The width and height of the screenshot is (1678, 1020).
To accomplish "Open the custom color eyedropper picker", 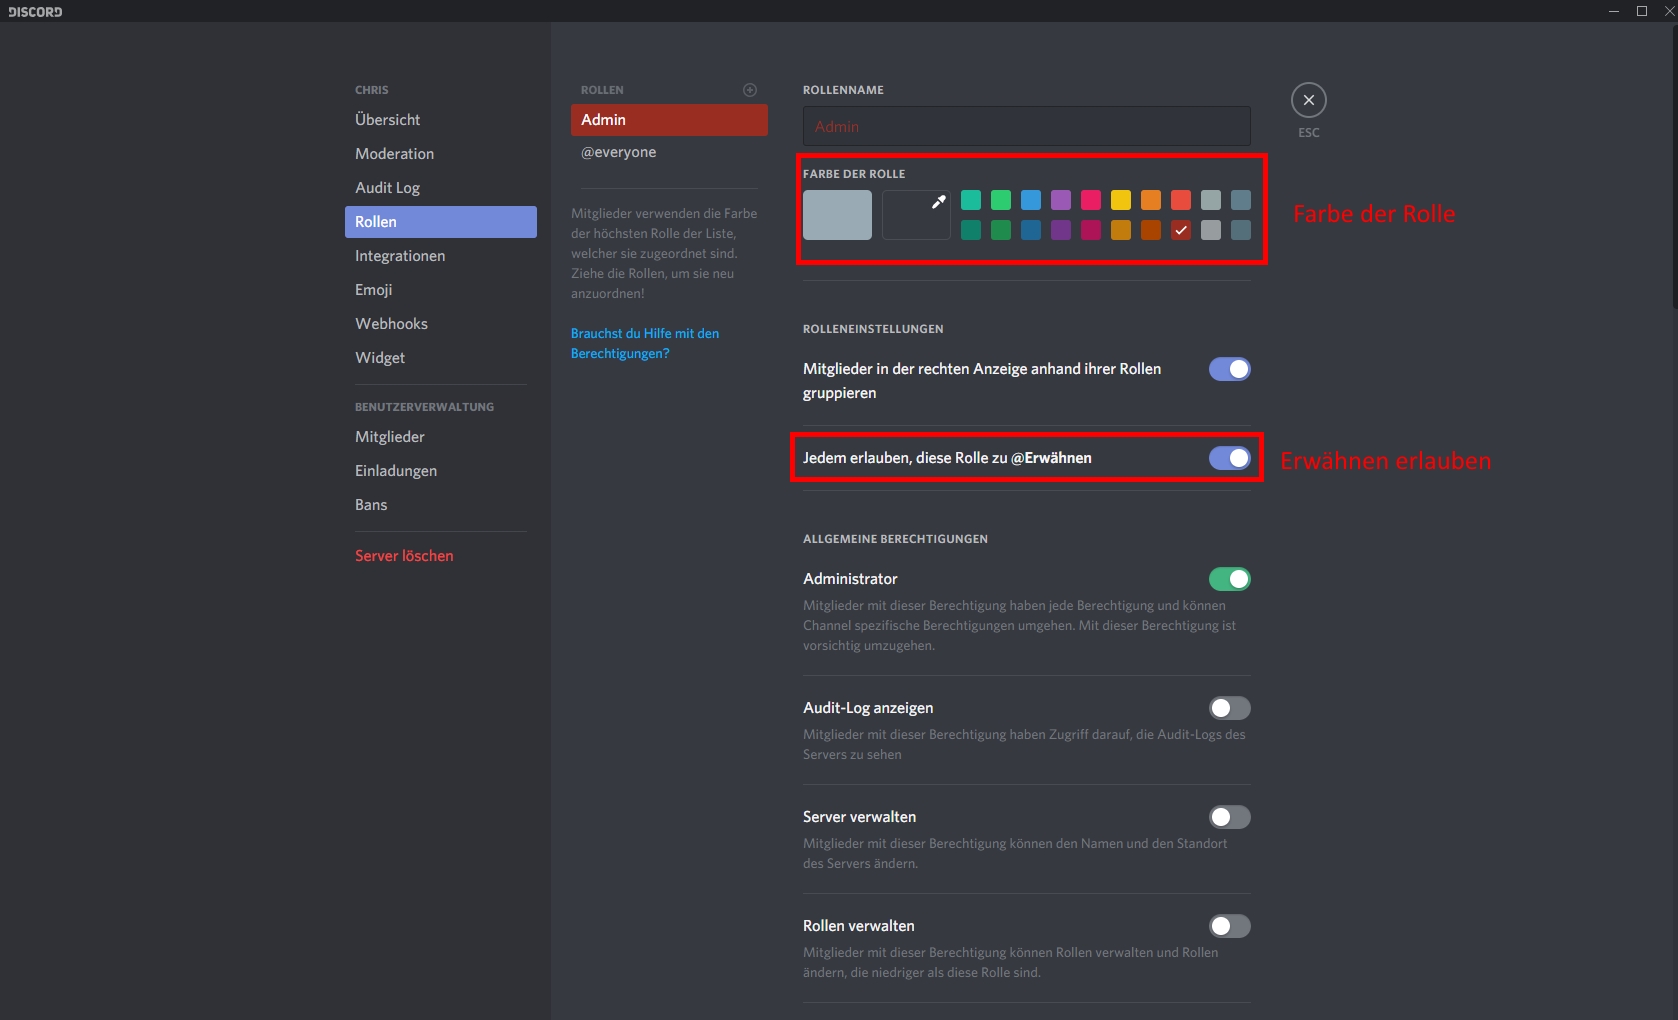I will coord(916,215).
